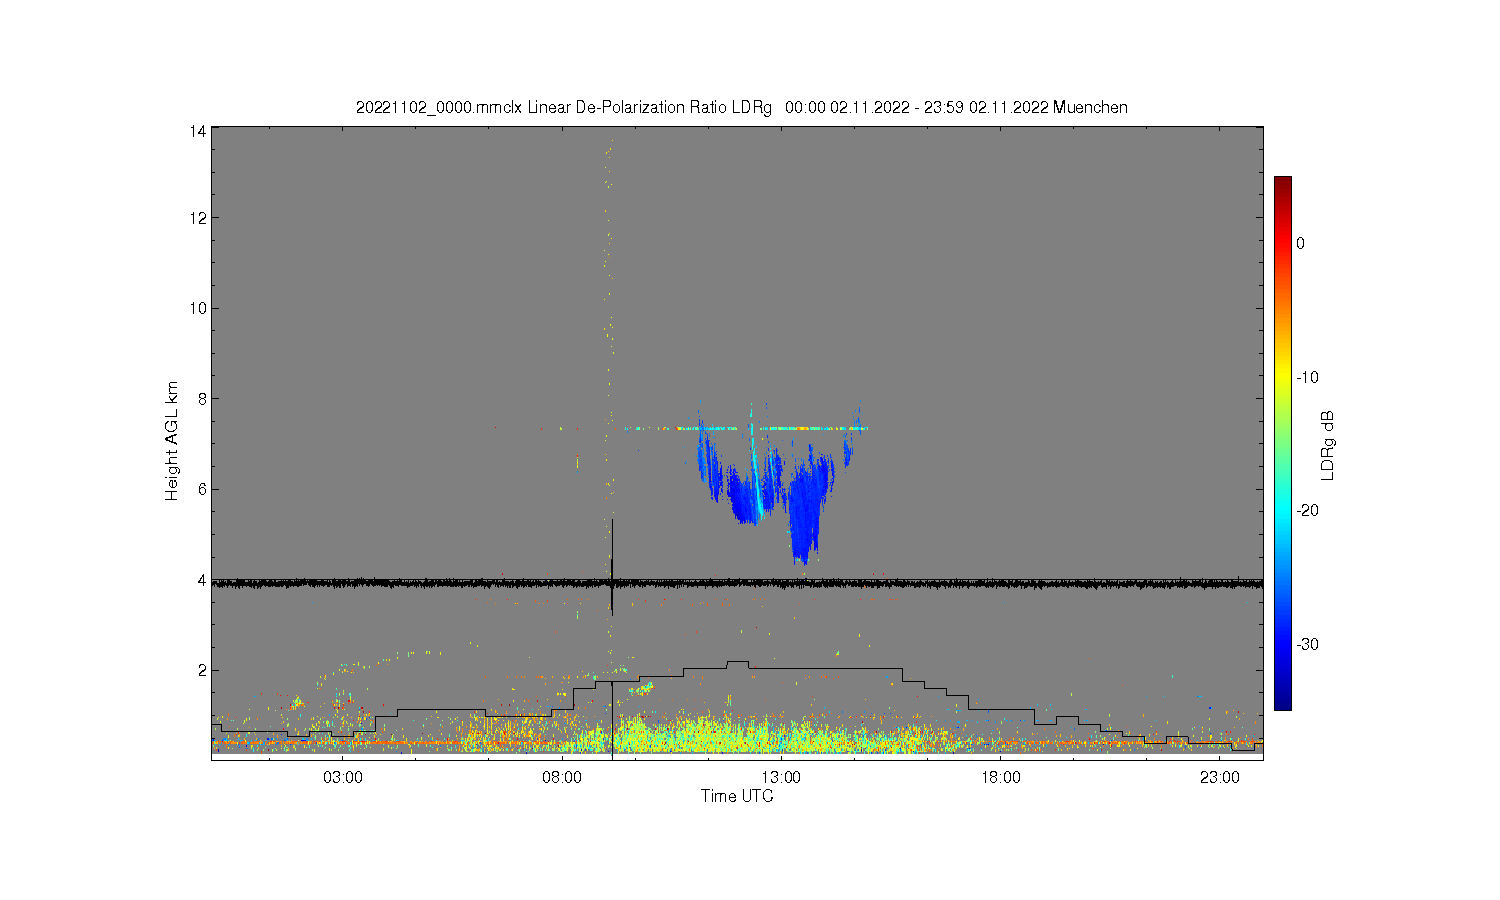The width and height of the screenshot is (1500, 900).
Task: Click the colorbar tick label '-10'
Action: pyautogui.click(x=1306, y=377)
